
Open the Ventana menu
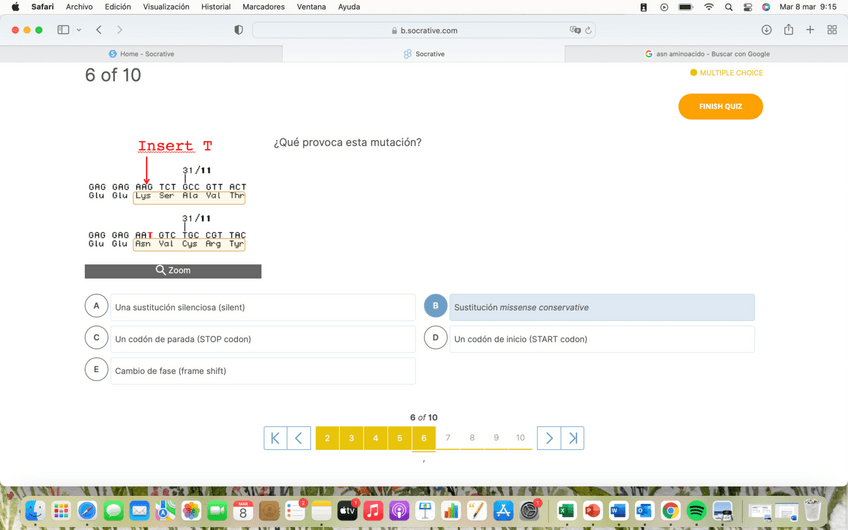[x=311, y=7]
